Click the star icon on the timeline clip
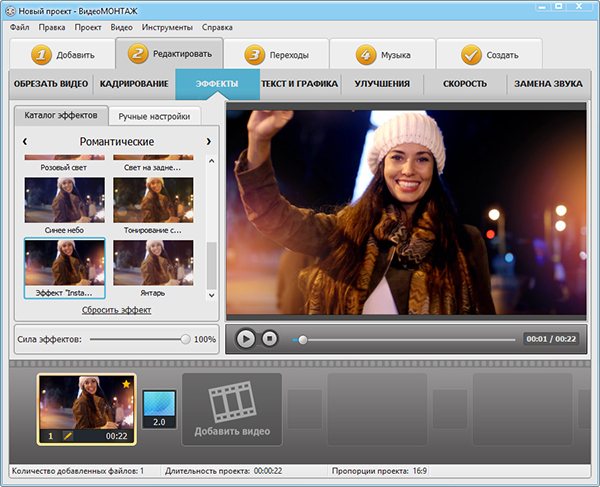Image resolution: width=600 pixels, height=487 pixels. (126, 384)
